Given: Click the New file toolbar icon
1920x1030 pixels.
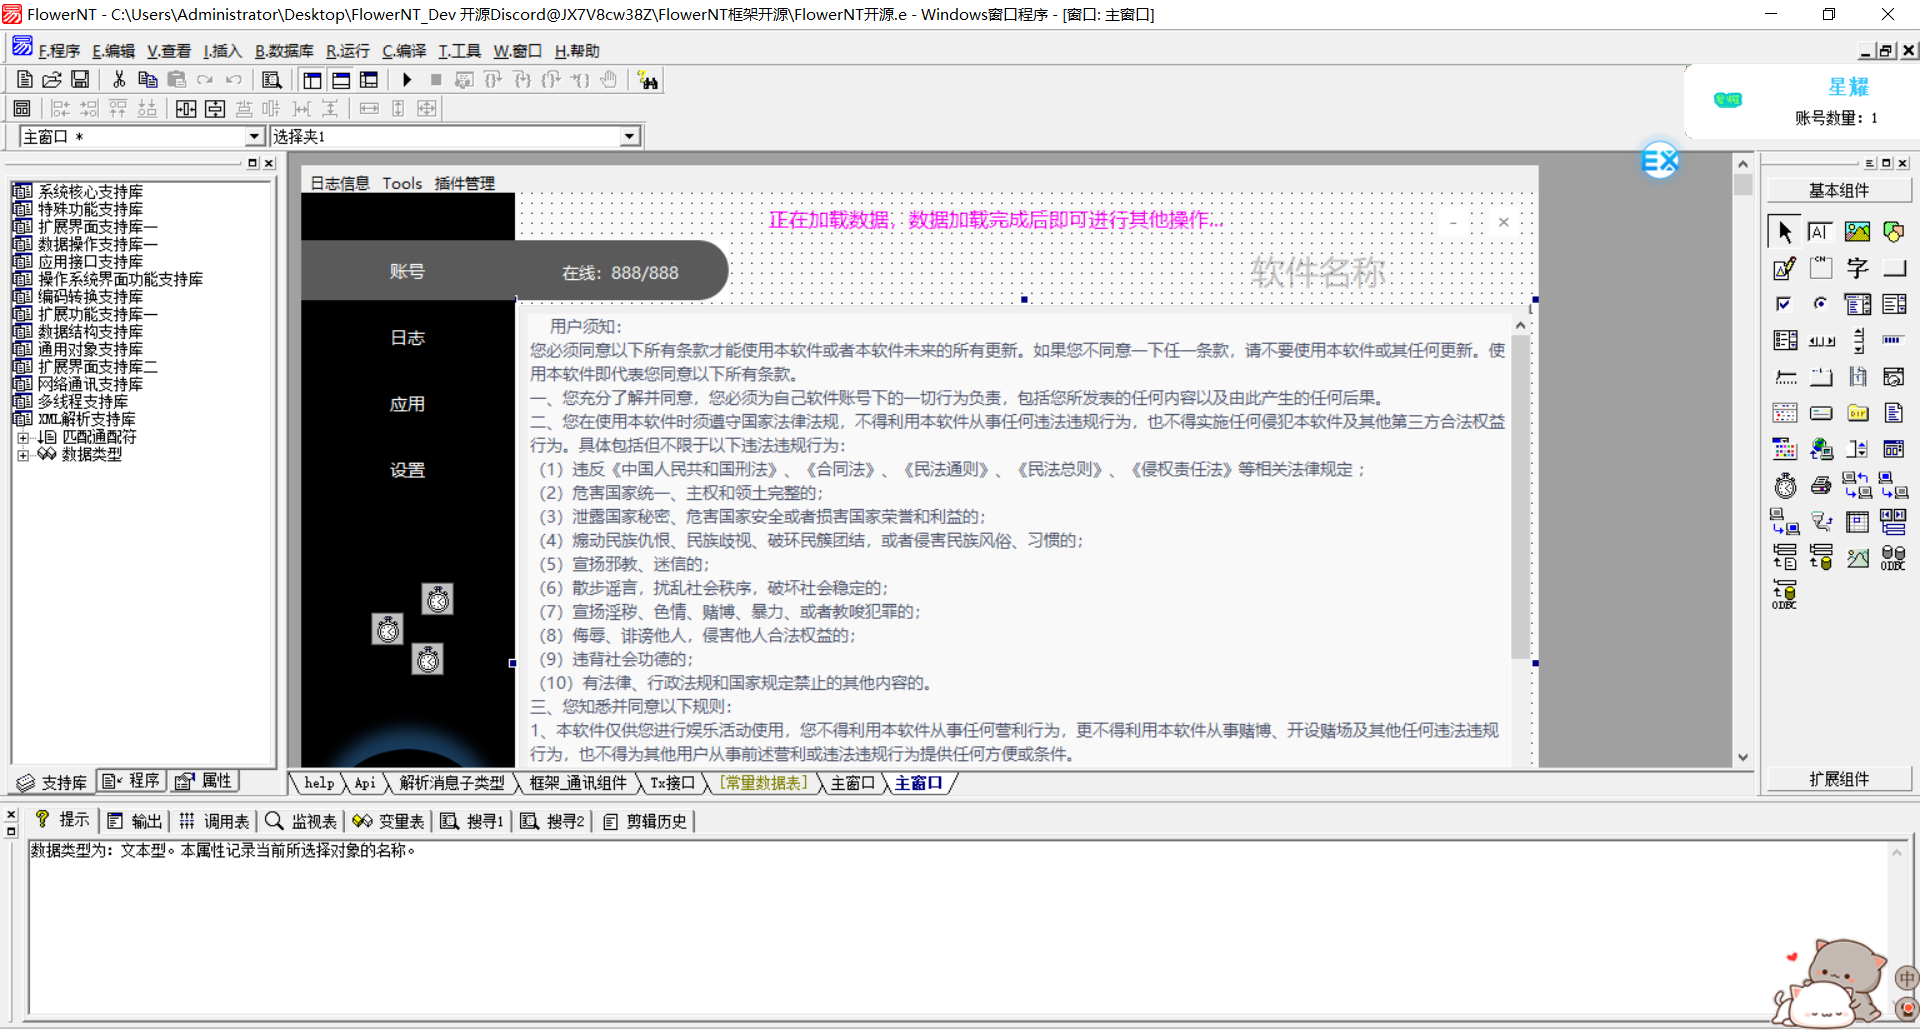Looking at the screenshot, I should click(25, 80).
